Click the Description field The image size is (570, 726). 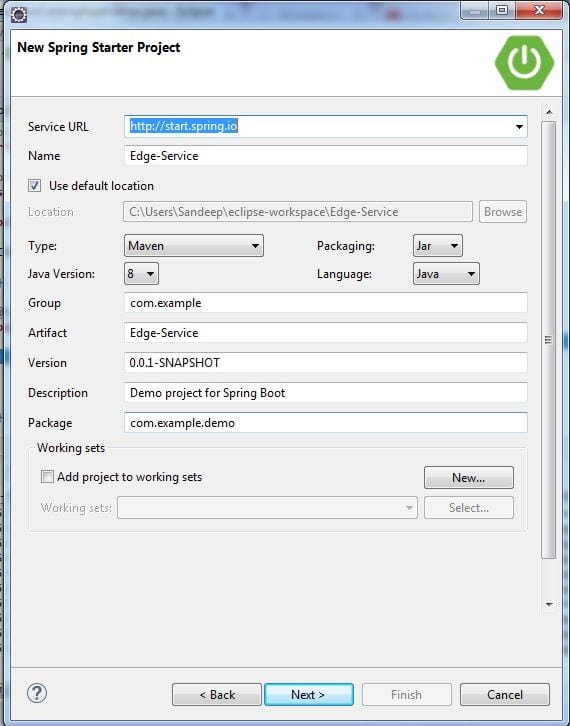point(326,393)
